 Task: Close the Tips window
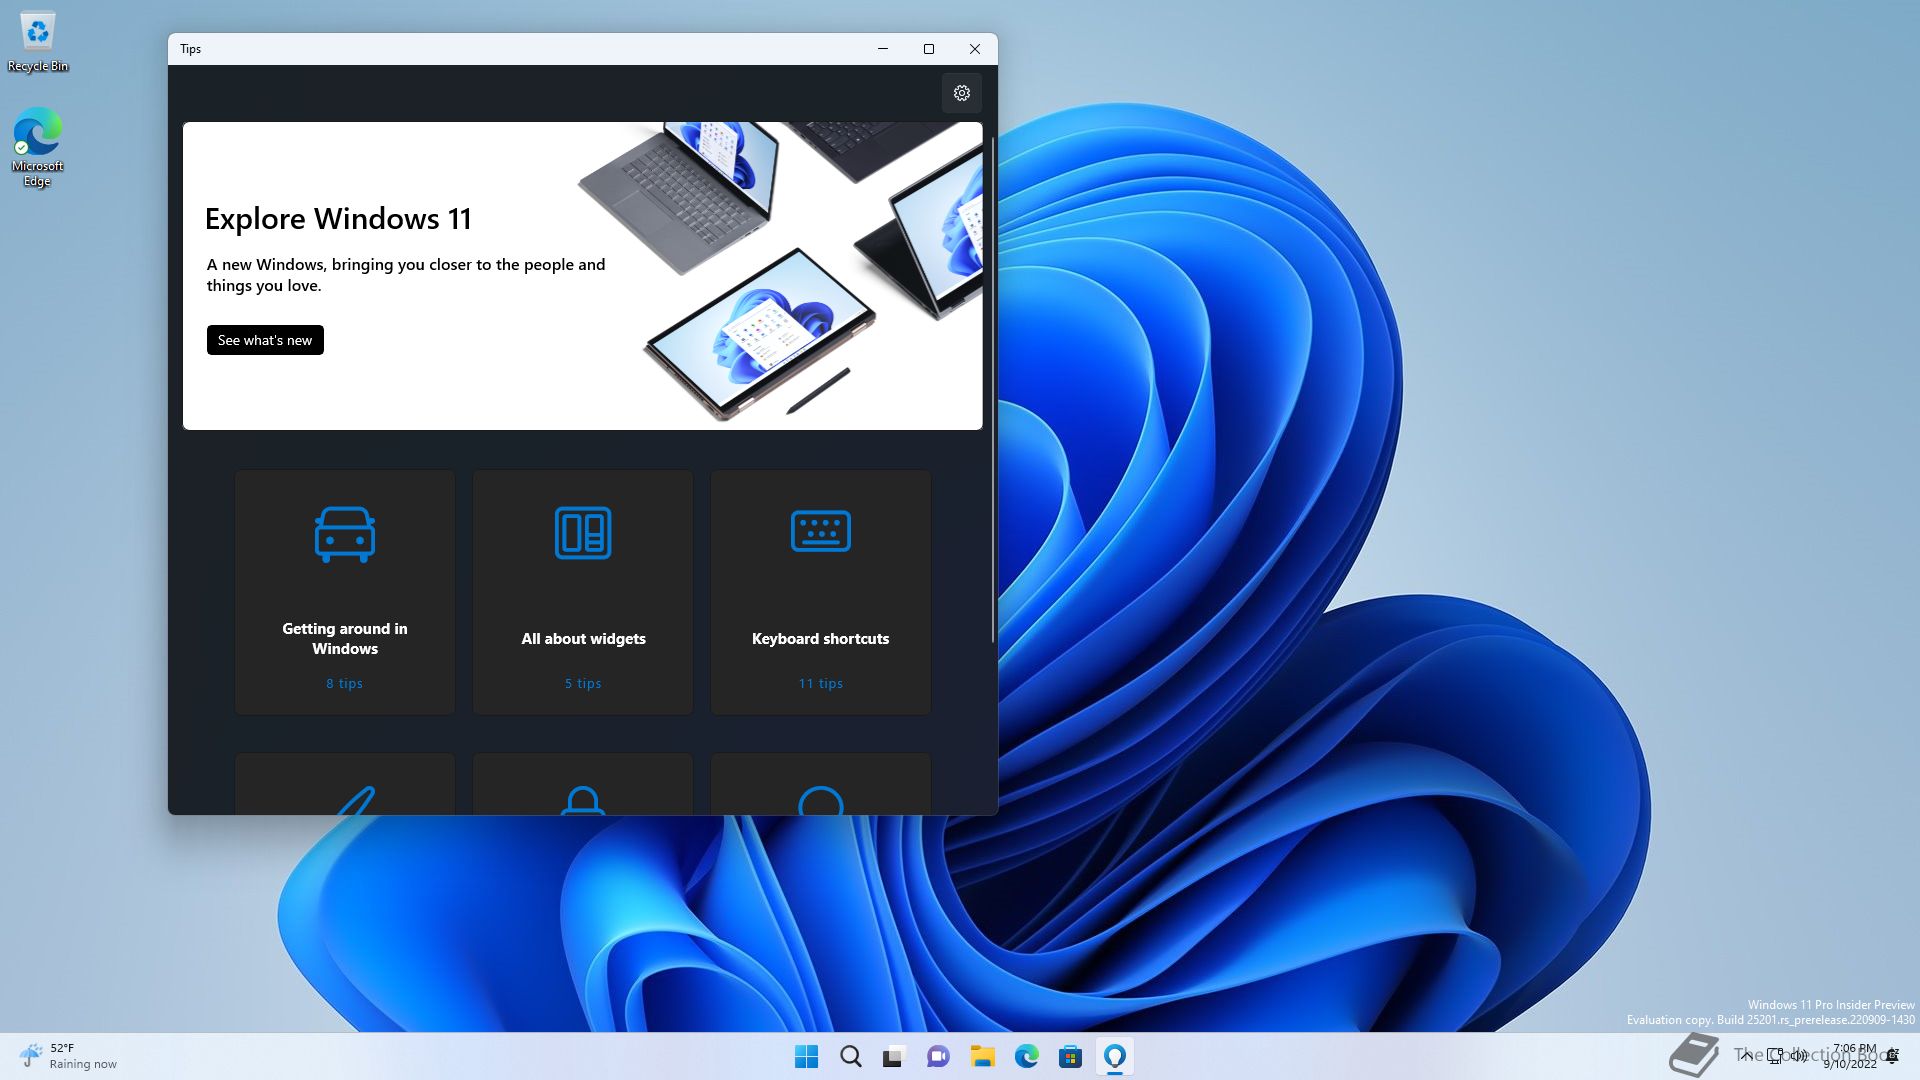tap(975, 49)
